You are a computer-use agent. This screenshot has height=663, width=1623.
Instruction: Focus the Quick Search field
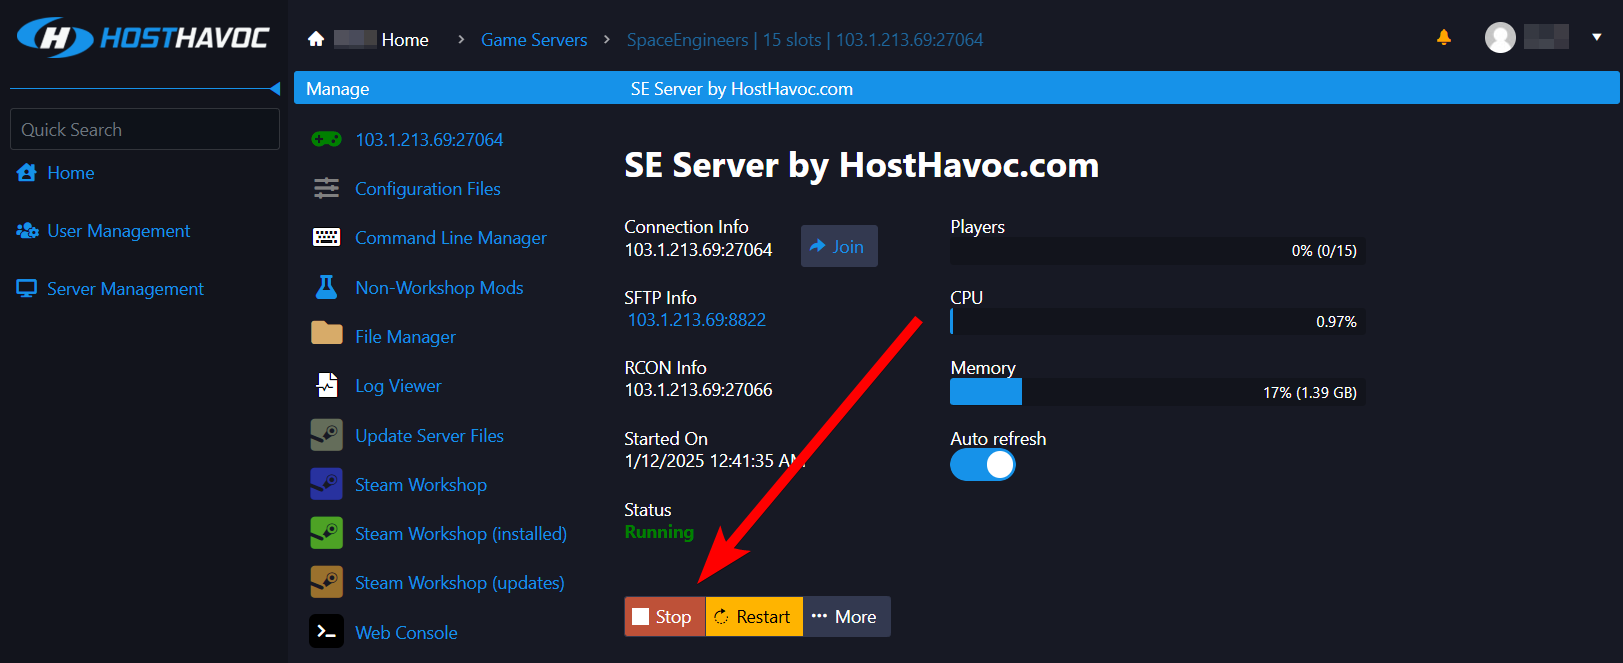(x=145, y=129)
